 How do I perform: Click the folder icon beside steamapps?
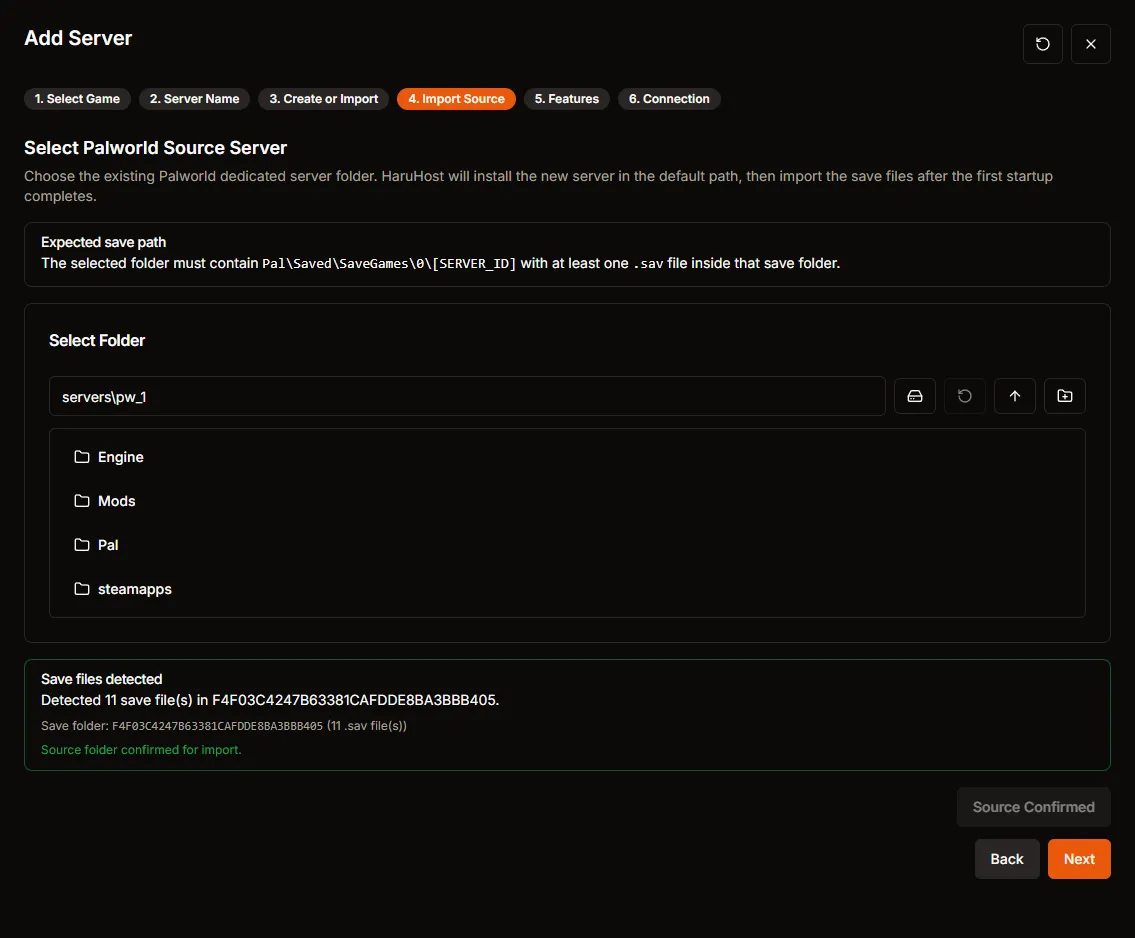81,589
